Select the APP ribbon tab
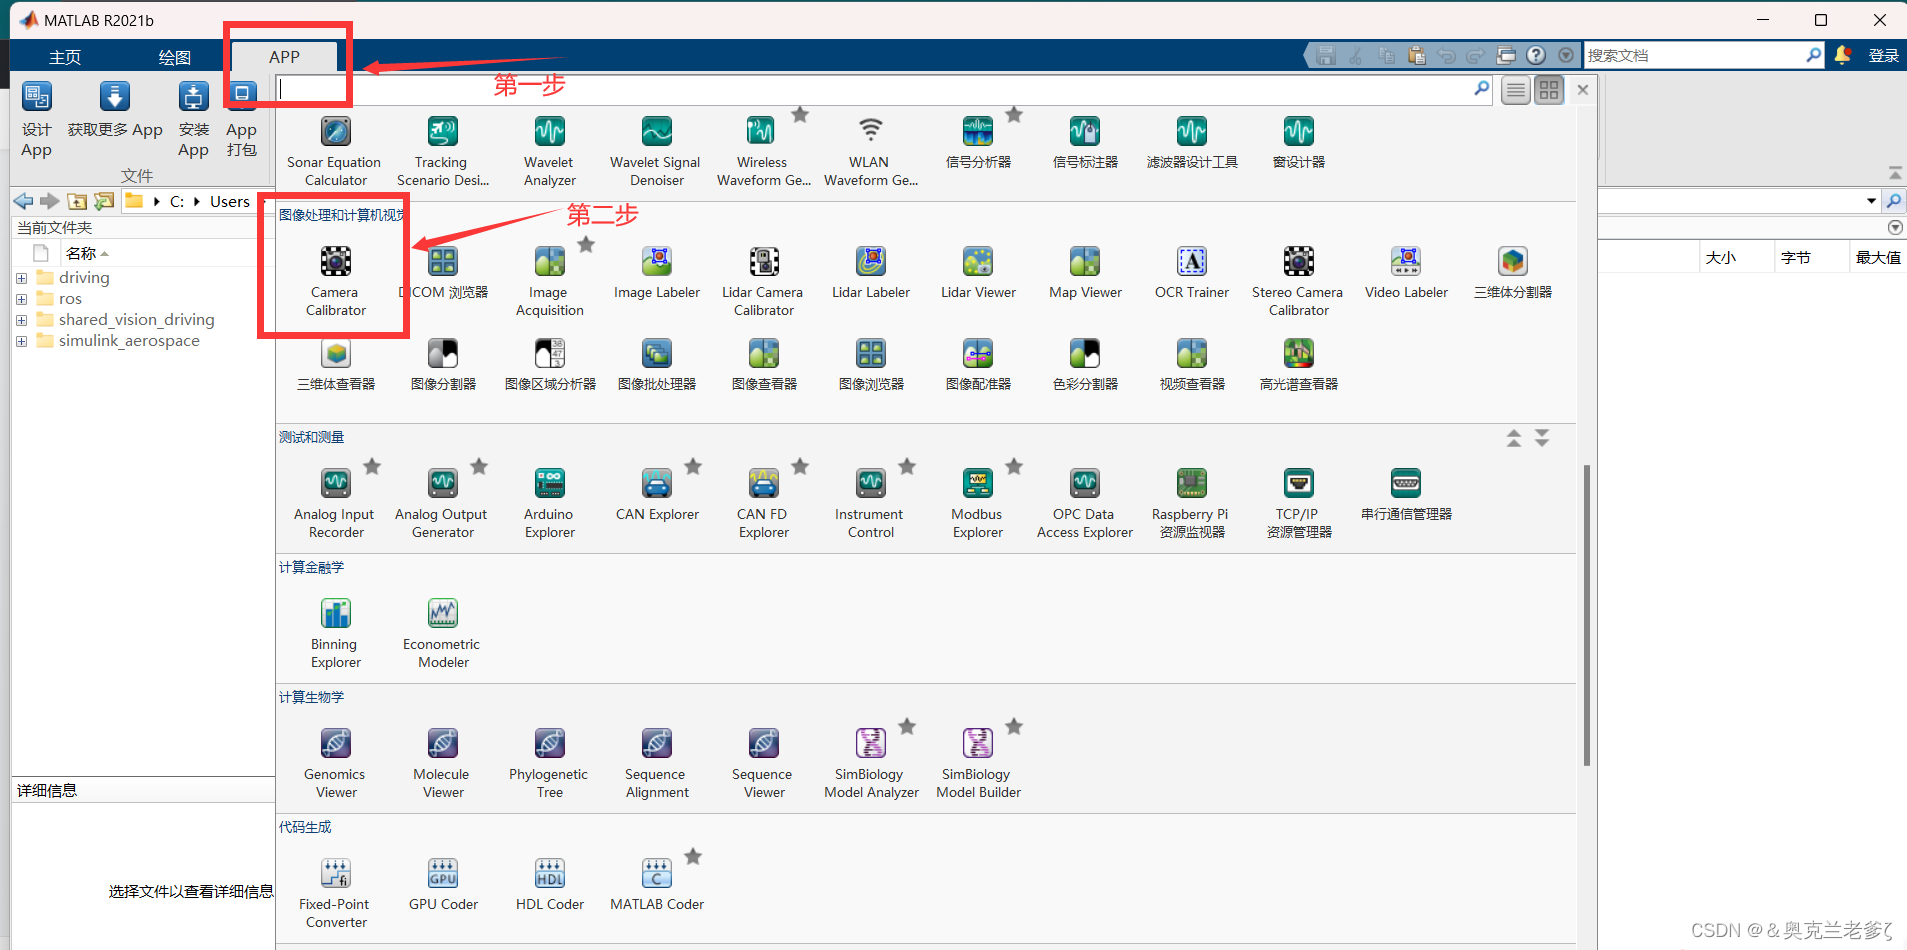The image size is (1907, 950). [x=284, y=57]
